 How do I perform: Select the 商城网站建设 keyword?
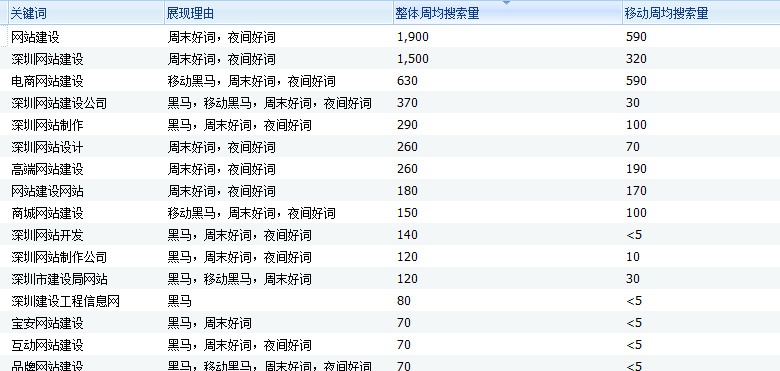point(47,213)
